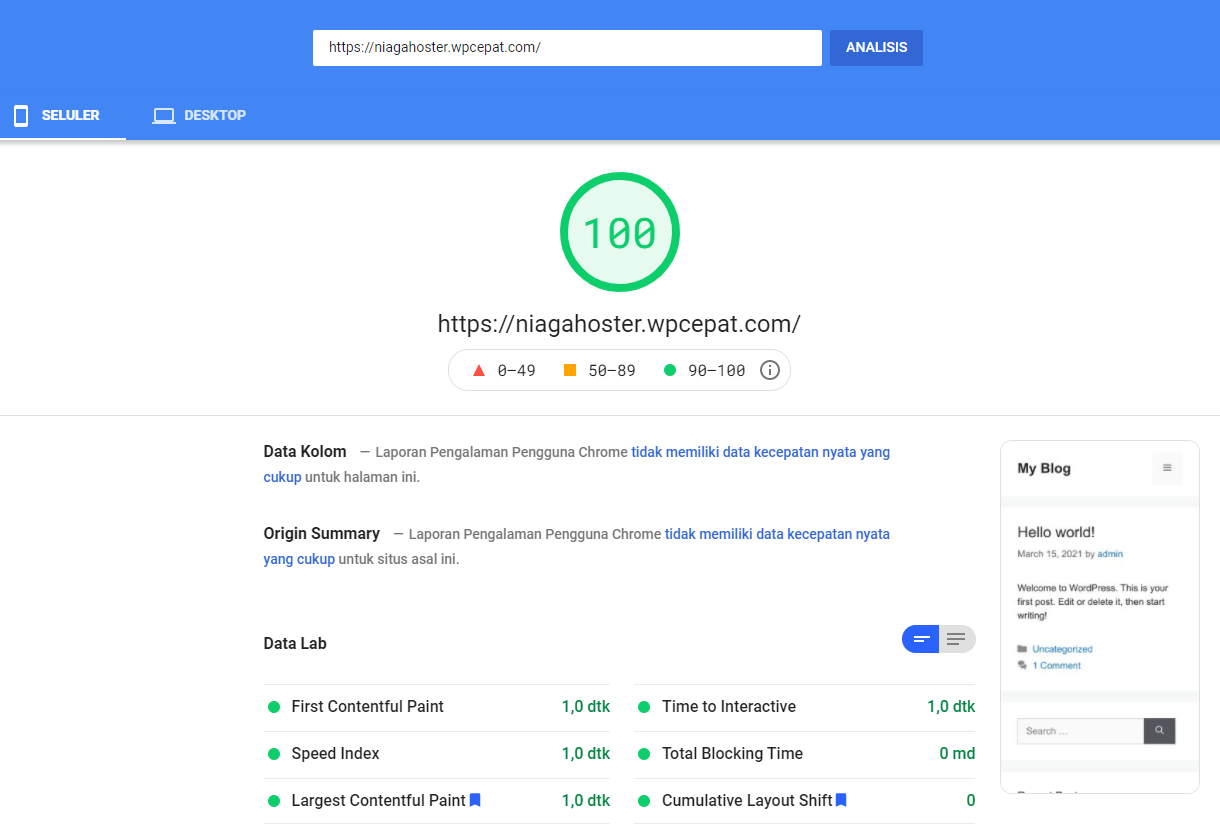
Task: Click the search magnifier icon in preview
Action: click(1159, 731)
